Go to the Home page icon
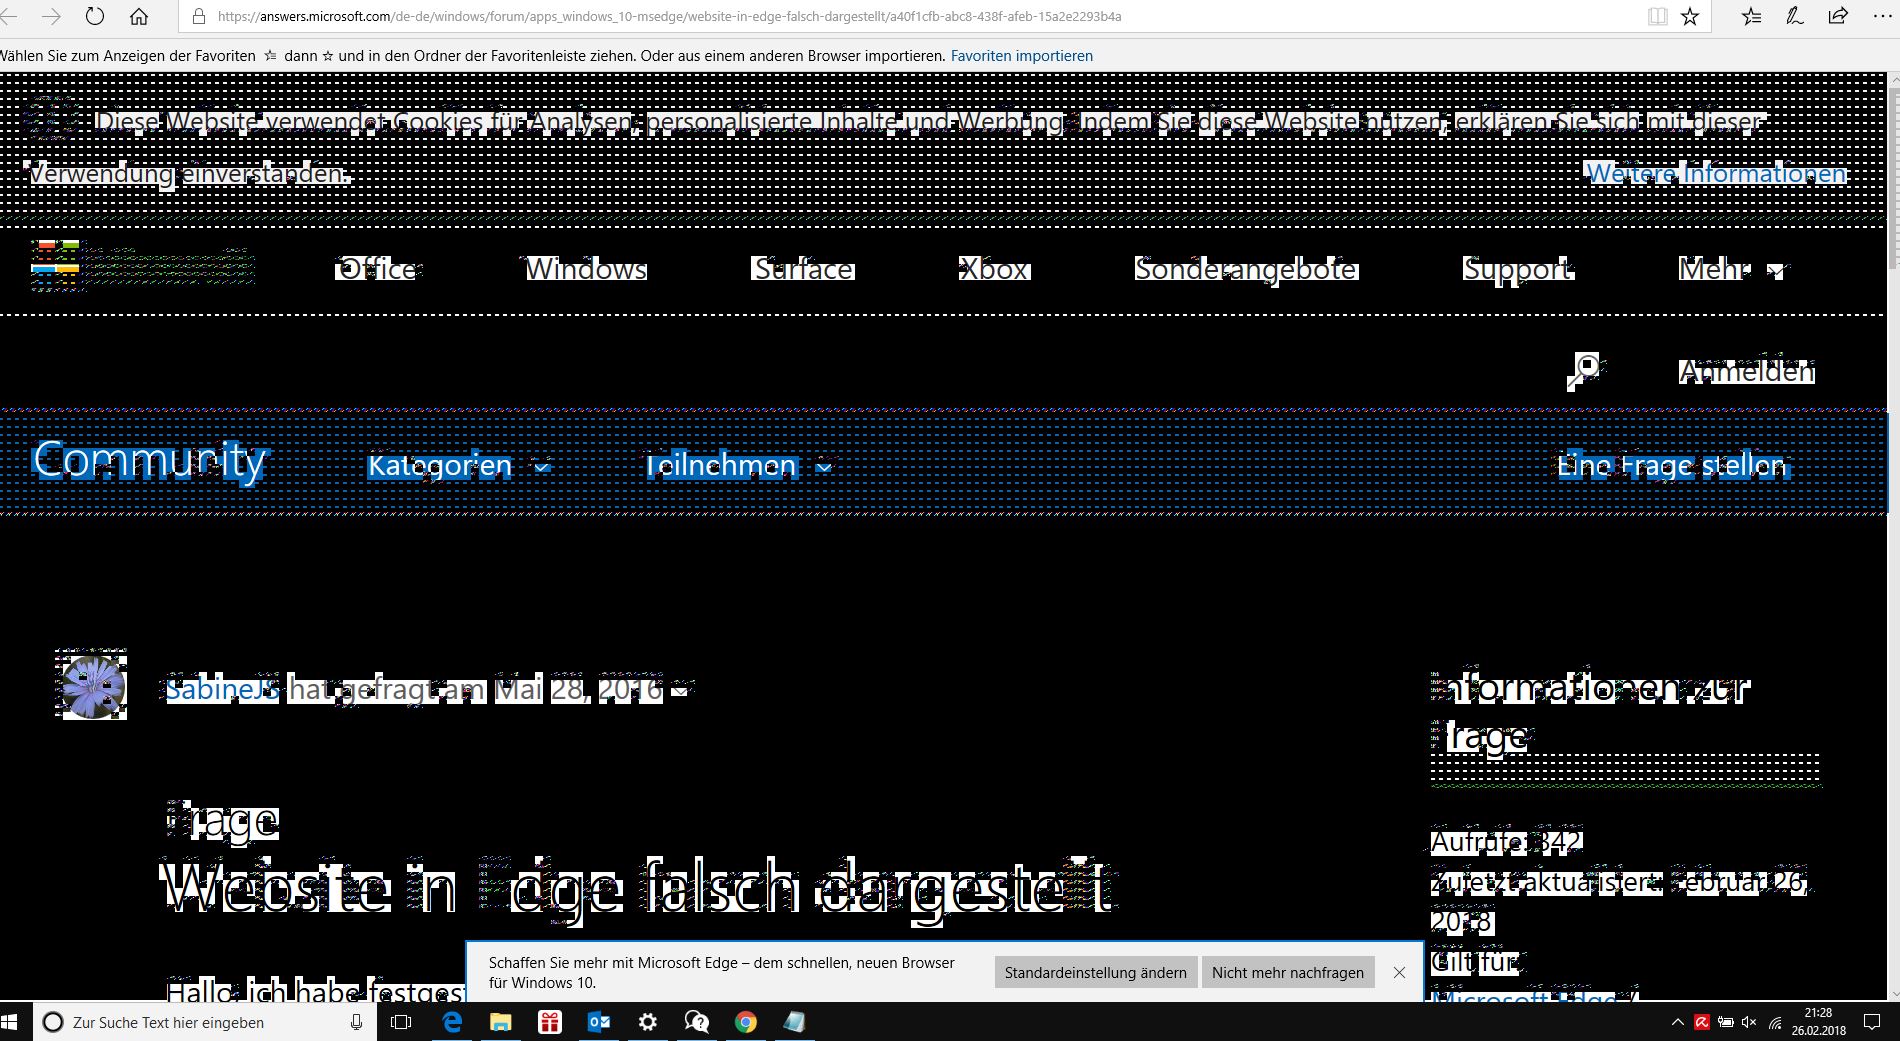Image resolution: width=1900 pixels, height=1041 pixels. (139, 16)
